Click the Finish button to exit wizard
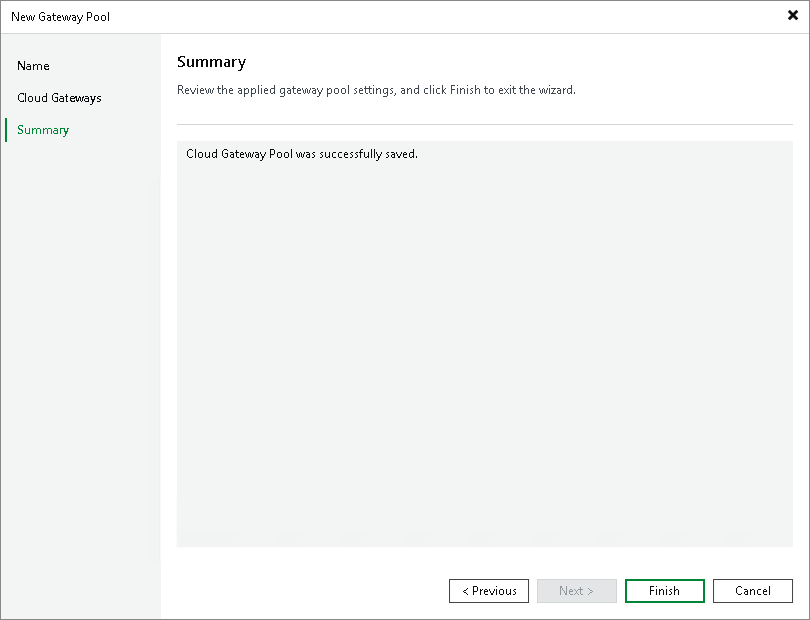Image resolution: width=810 pixels, height=620 pixels. click(x=664, y=590)
